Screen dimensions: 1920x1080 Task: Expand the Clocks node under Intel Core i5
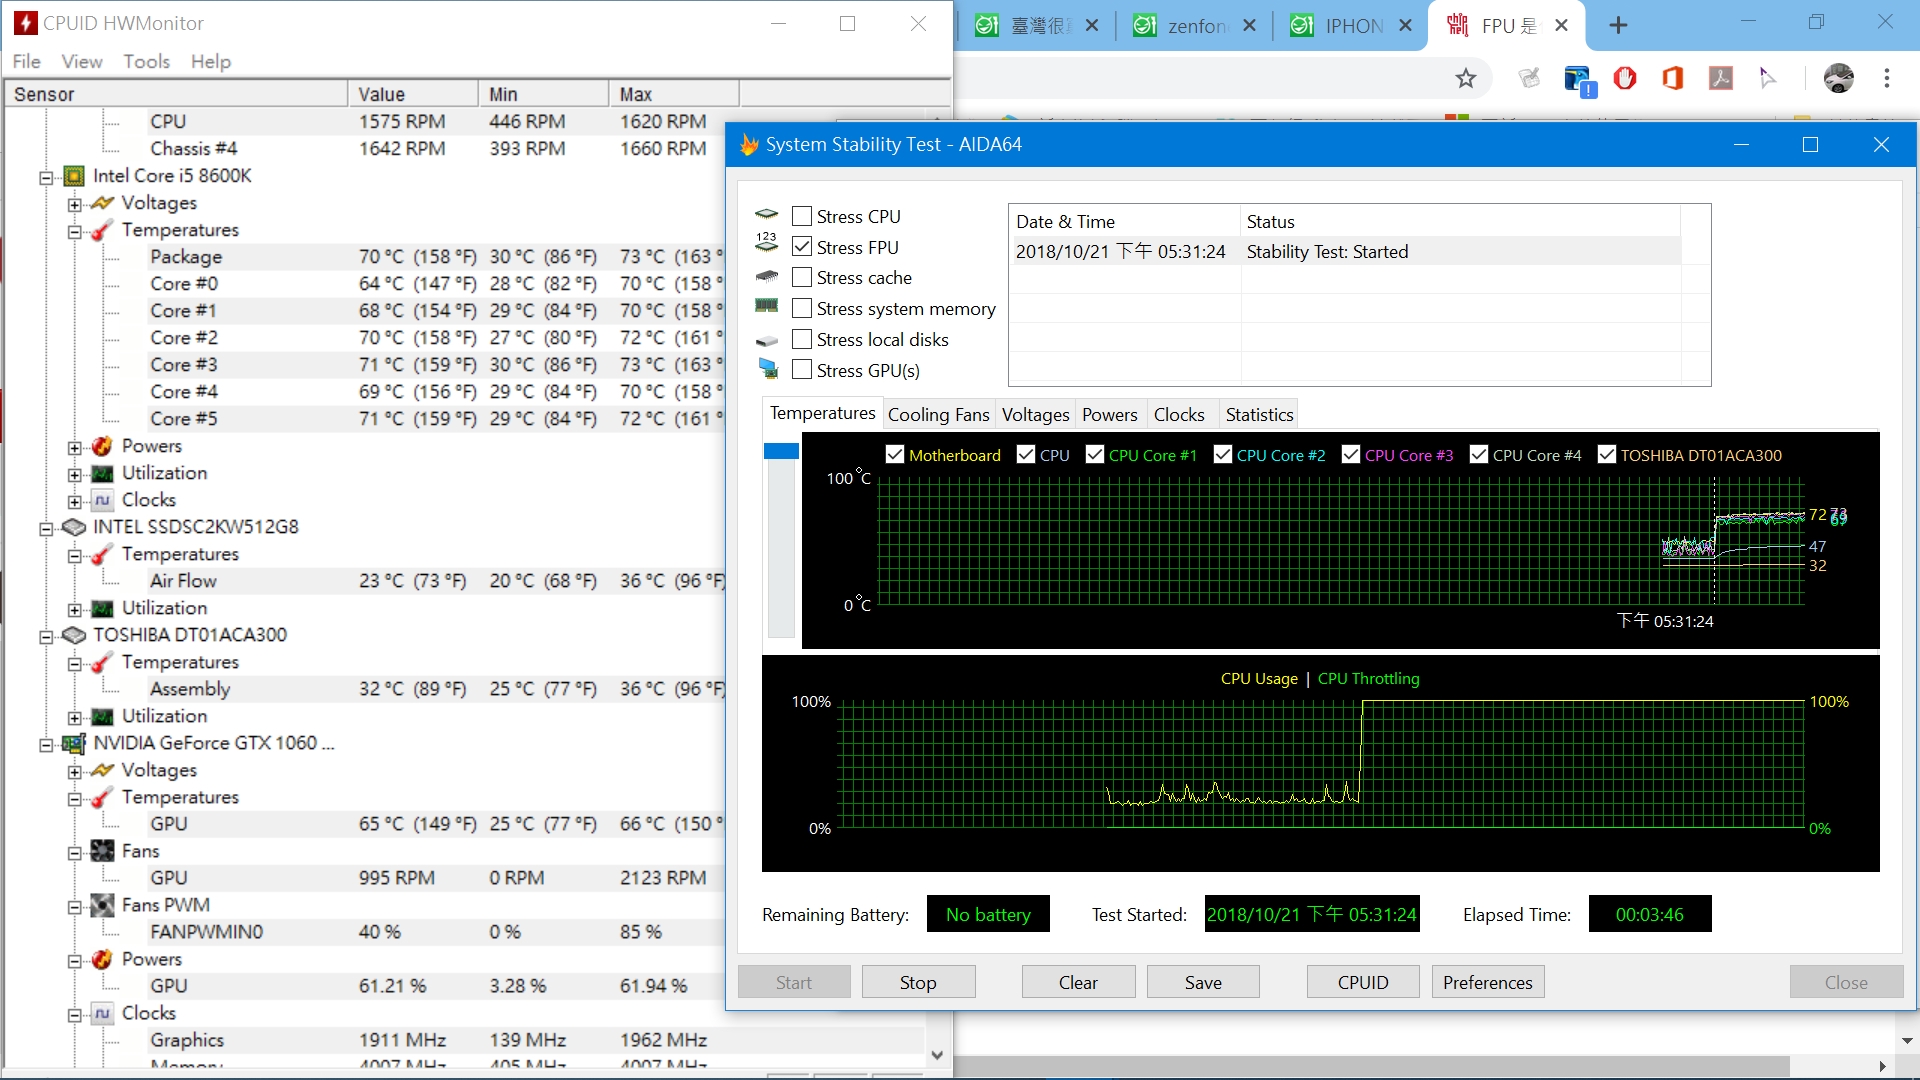(75, 502)
